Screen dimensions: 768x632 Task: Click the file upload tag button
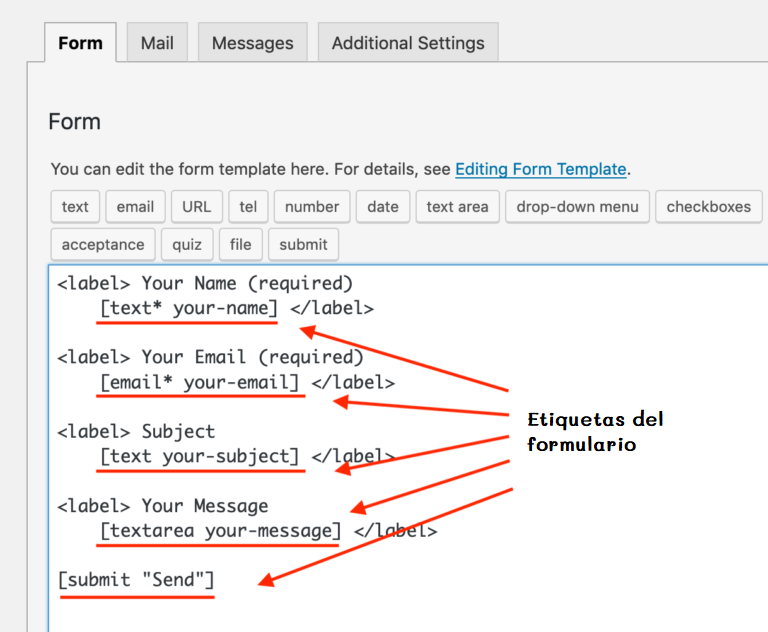(240, 244)
